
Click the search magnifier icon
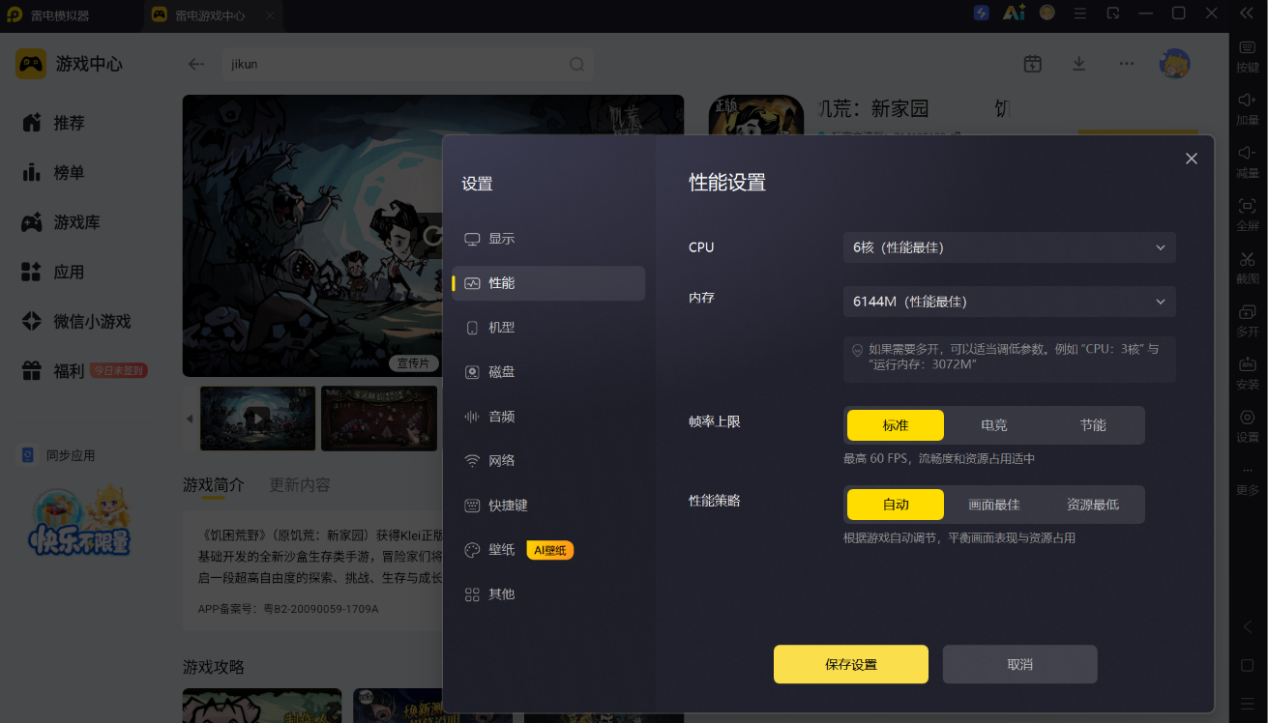pos(577,64)
